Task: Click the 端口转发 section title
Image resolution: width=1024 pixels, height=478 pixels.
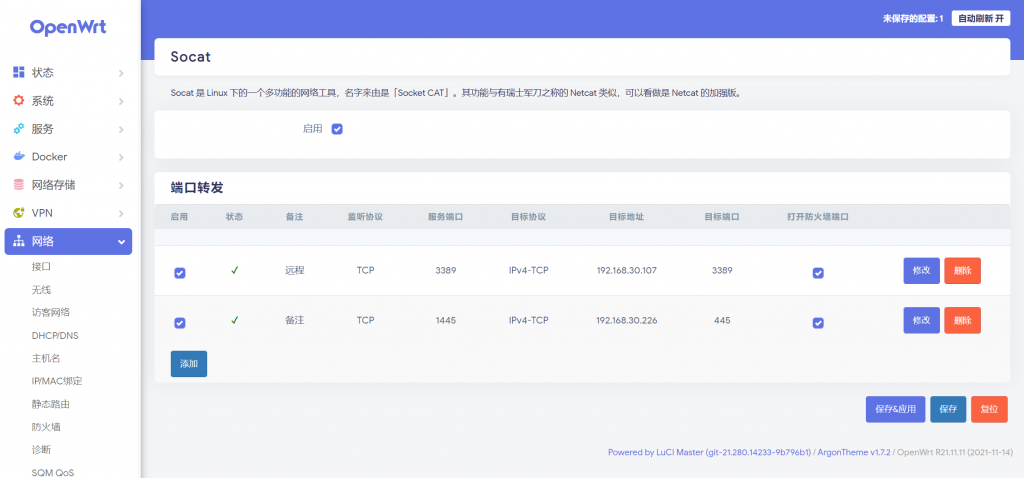Action: 197,188
